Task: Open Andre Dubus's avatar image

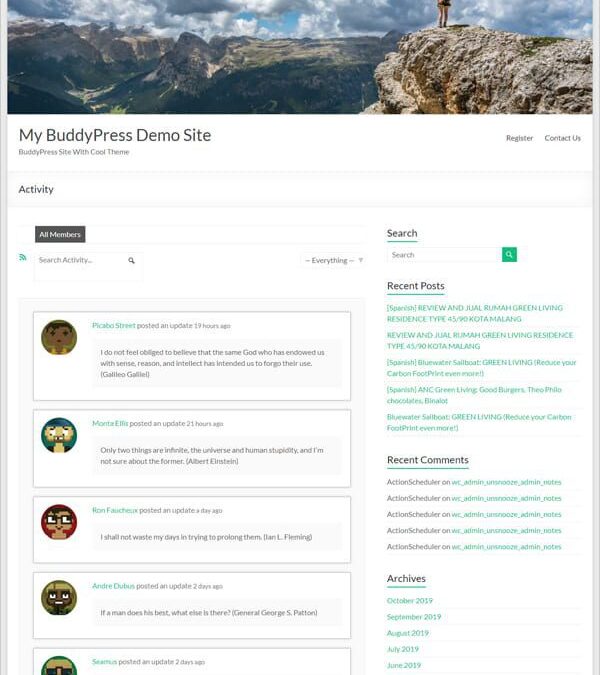Action: (x=59, y=598)
